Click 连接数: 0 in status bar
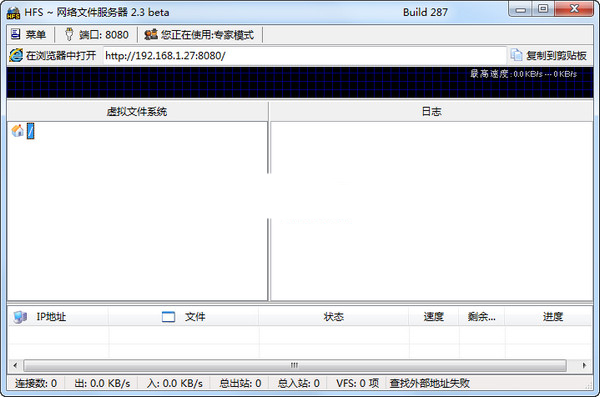This screenshot has width=600, height=397. coord(36,383)
